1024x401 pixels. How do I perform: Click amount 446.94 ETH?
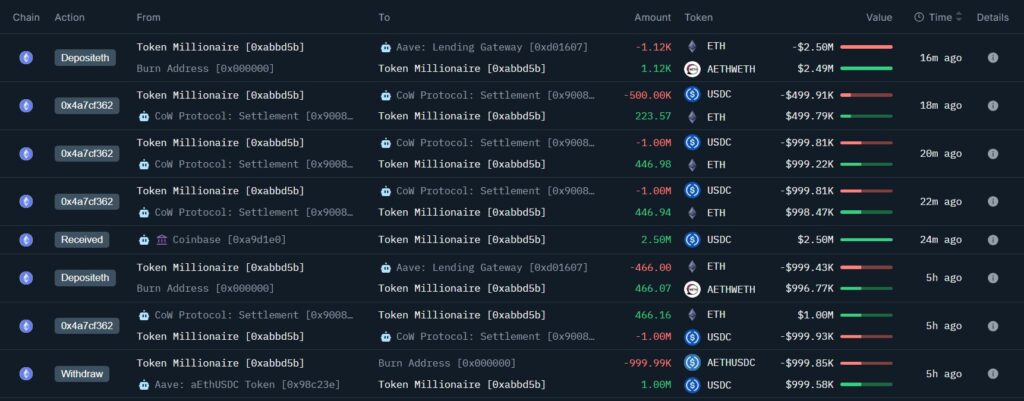coord(652,212)
